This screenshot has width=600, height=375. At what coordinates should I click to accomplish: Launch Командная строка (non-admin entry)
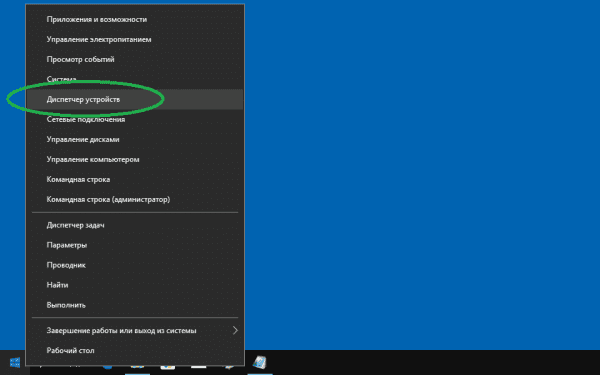click(x=135, y=179)
